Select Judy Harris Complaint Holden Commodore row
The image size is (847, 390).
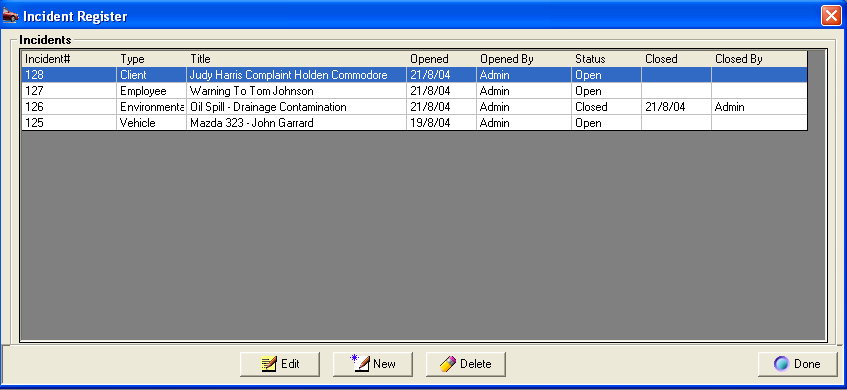(414, 75)
